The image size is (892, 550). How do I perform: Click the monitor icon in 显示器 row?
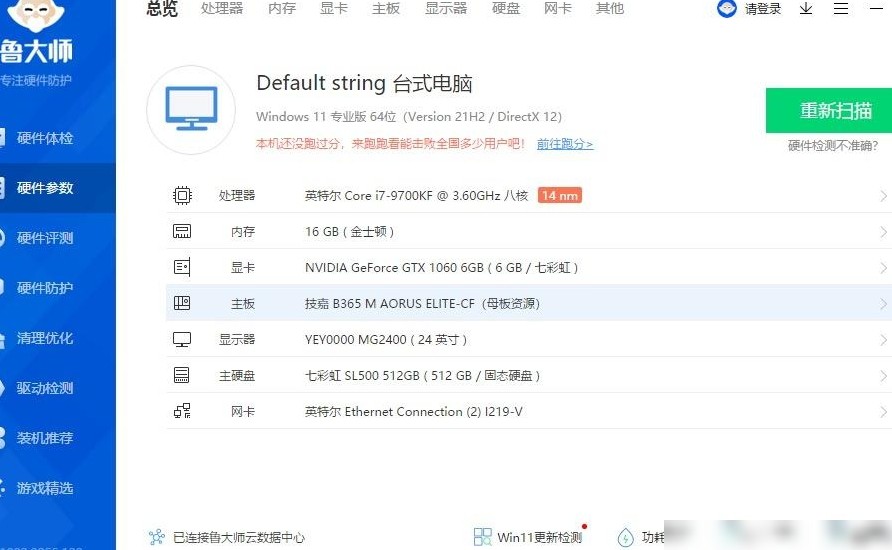point(182,340)
